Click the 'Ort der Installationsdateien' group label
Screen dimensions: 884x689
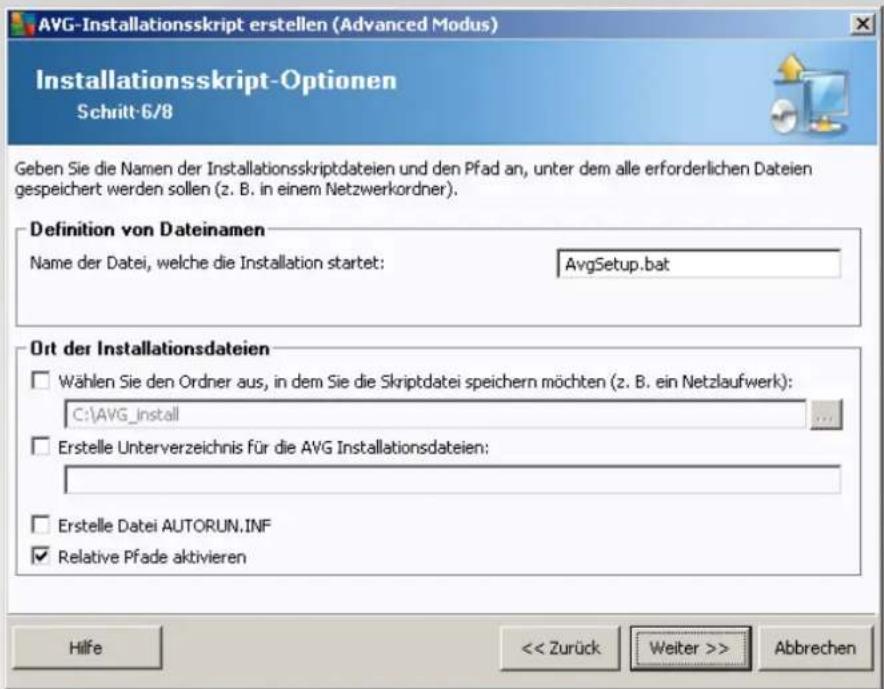(x=149, y=348)
